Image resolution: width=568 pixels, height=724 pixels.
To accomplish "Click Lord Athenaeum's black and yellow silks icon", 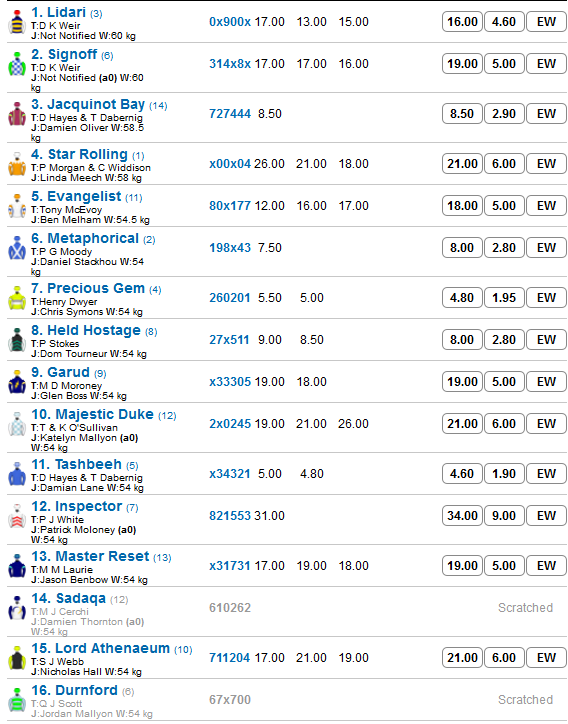I will coord(17,658).
